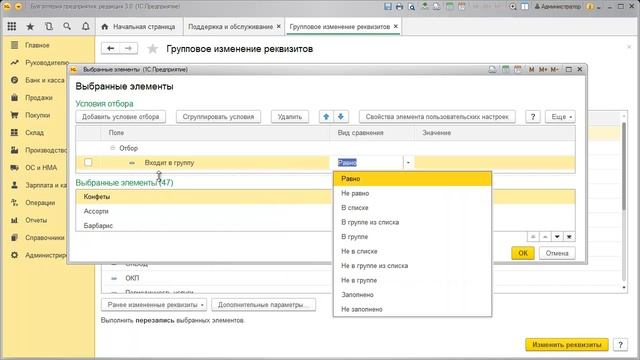Click the forward navigation arrow
This screenshot has width=640, height=360.
128,49
